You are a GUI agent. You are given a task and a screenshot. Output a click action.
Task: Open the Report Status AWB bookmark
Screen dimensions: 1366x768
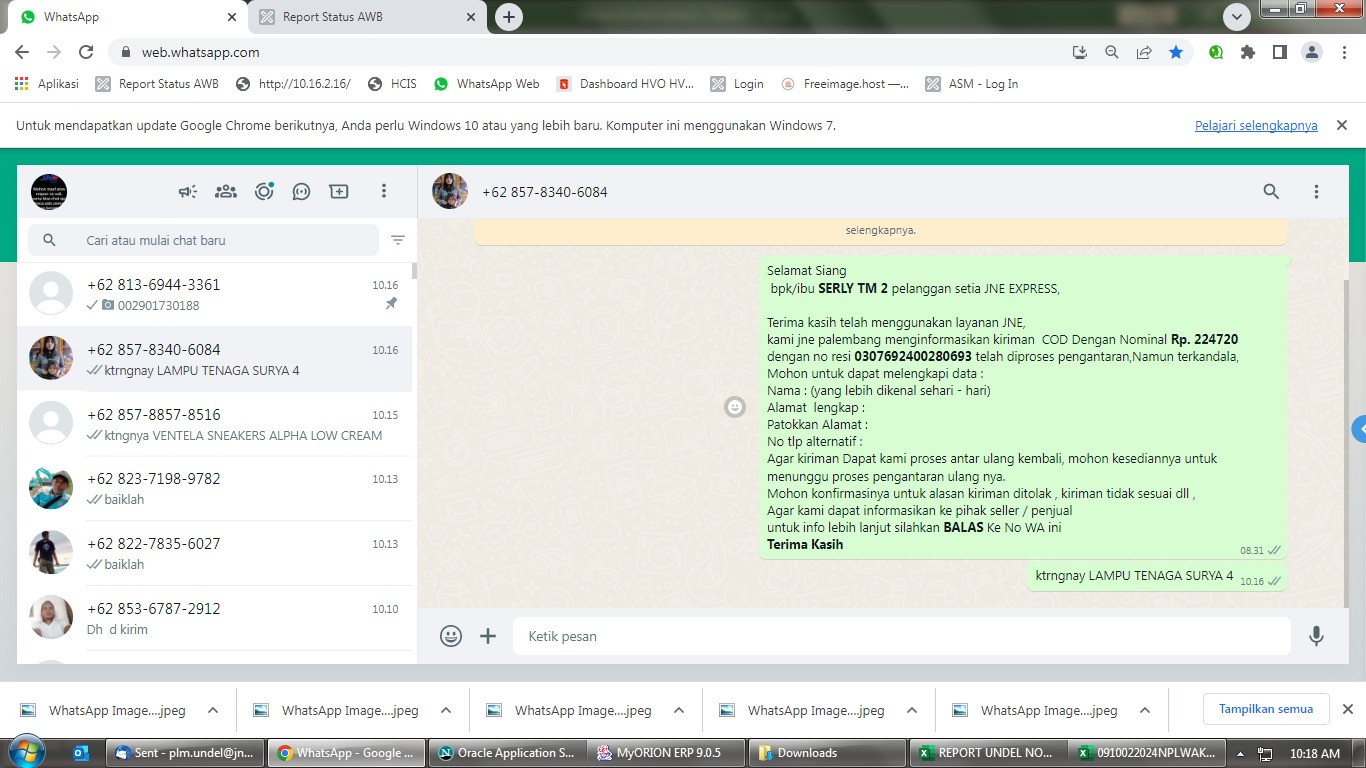click(x=157, y=84)
